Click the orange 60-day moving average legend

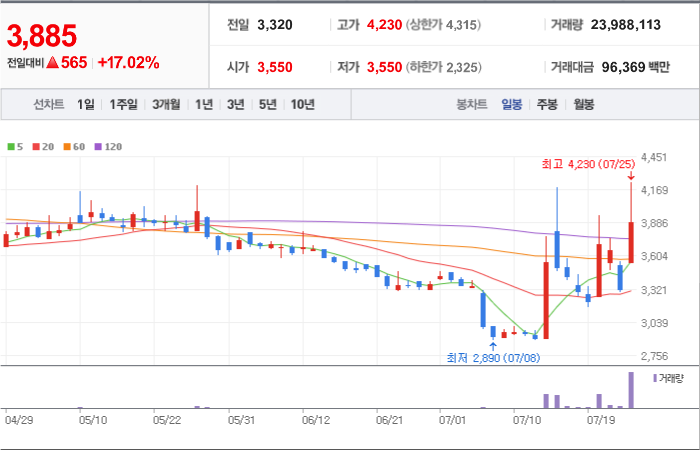[x=74, y=146]
